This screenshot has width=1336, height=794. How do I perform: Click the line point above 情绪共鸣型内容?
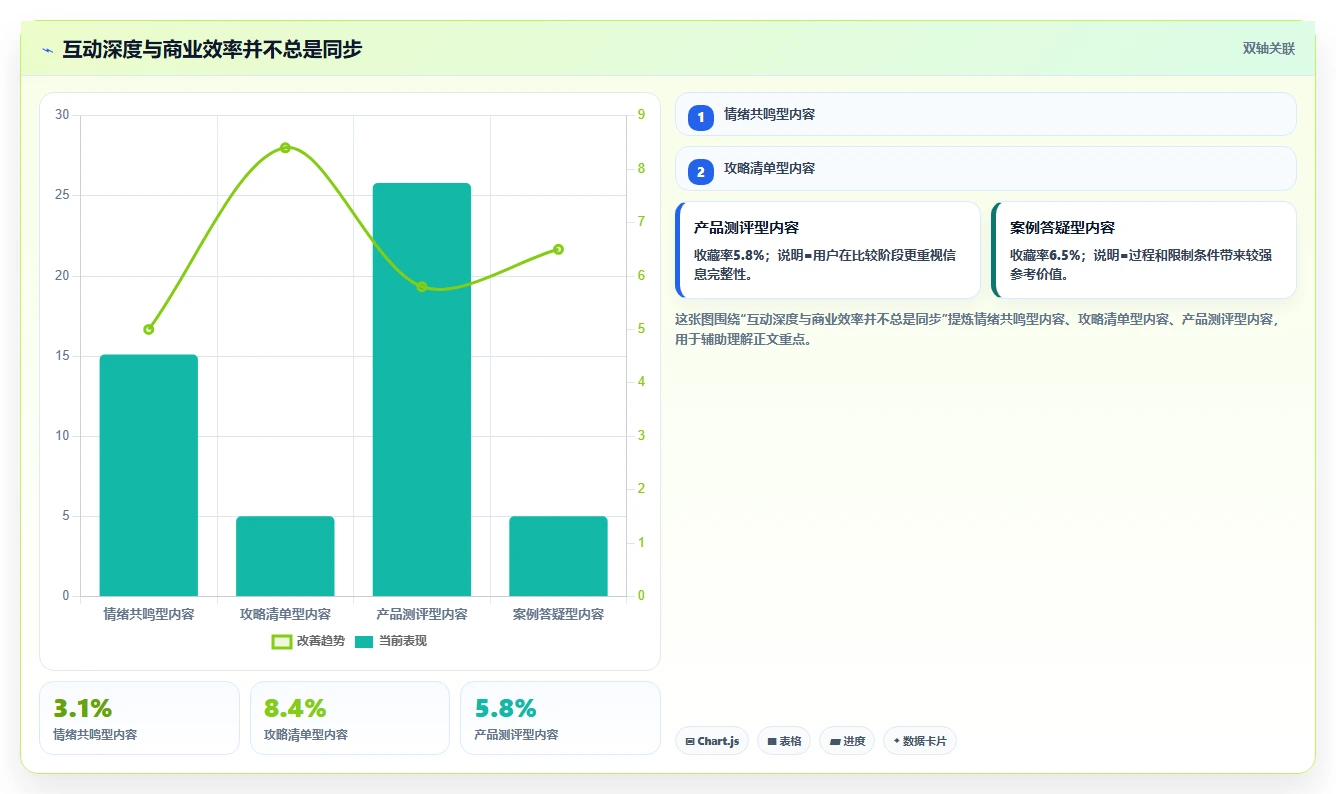point(149,329)
